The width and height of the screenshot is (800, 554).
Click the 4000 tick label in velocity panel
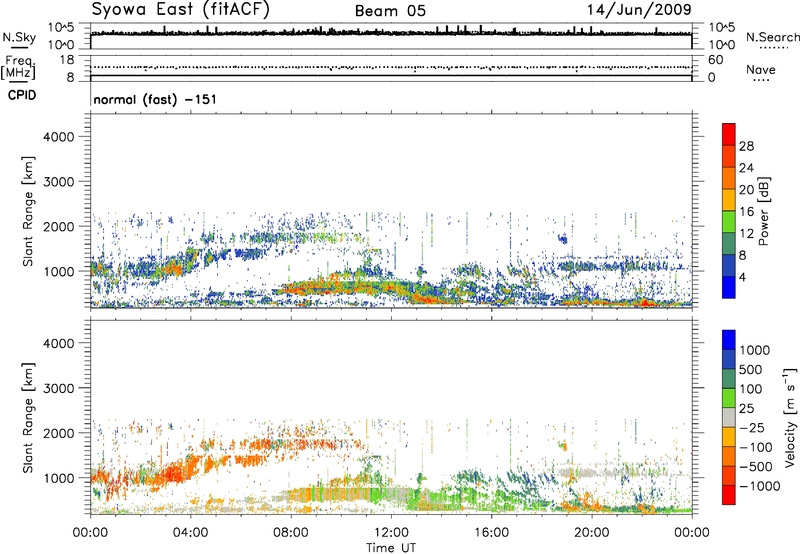[x=58, y=343]
